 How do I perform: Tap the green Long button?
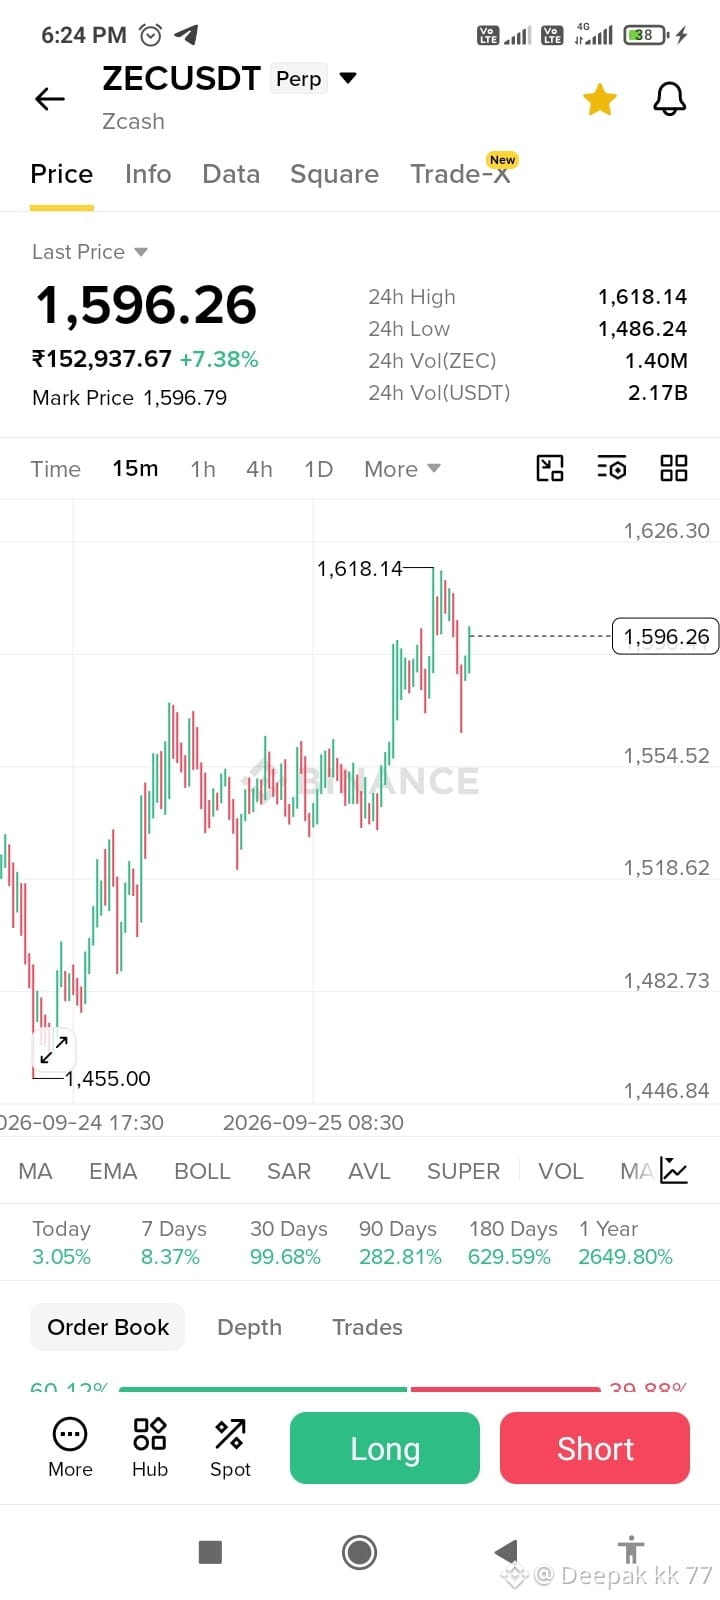click(385, 1448)
